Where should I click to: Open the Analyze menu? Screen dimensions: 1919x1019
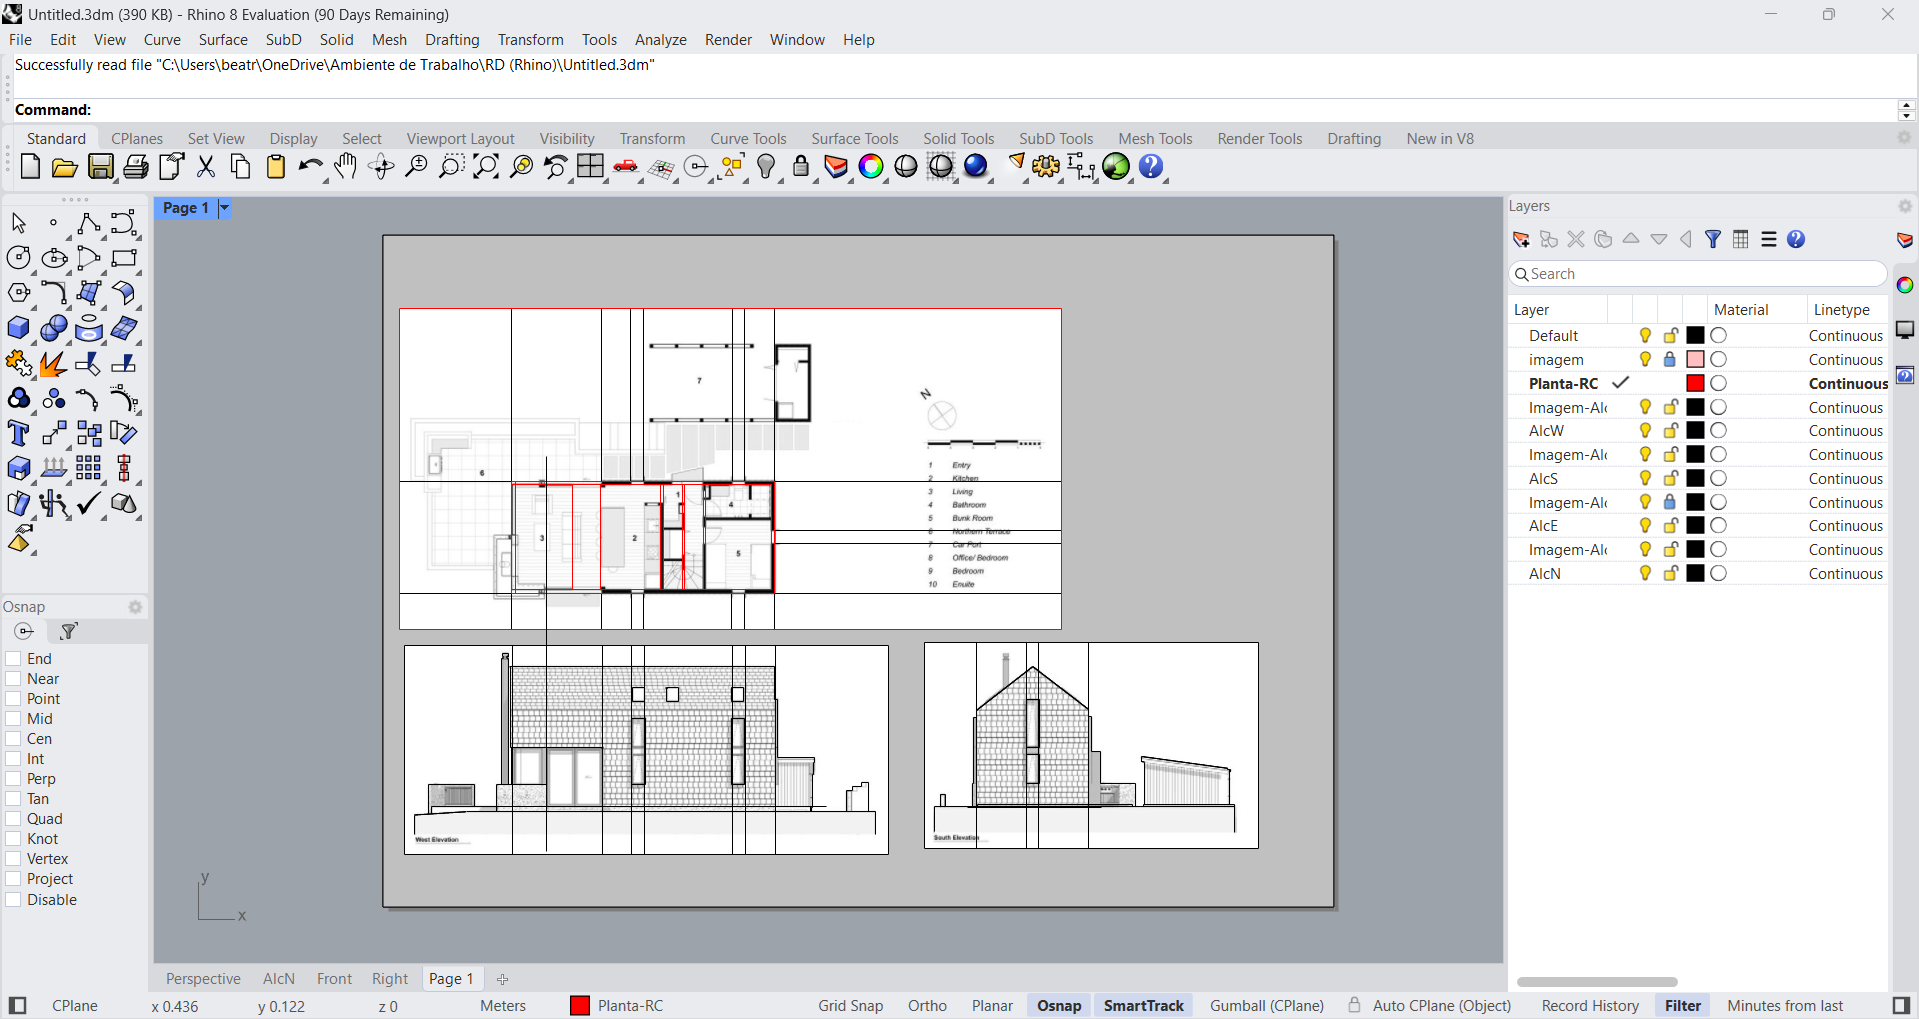pos(660,40)
